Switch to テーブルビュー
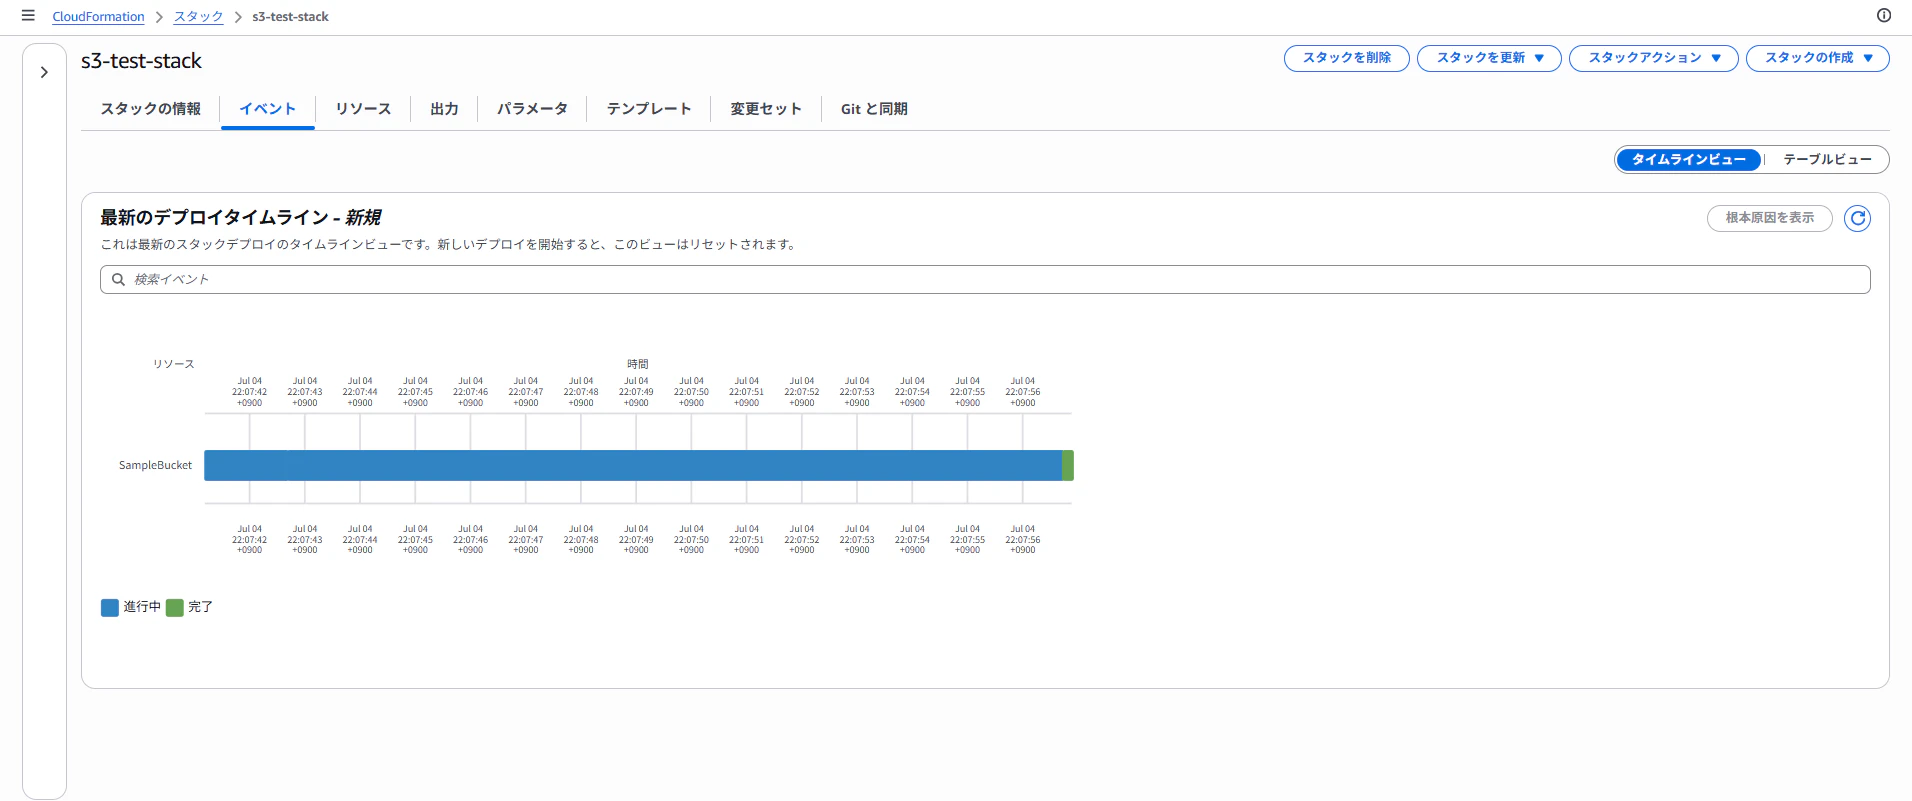Screen dimensions: 1912x801 (1827, 160)
